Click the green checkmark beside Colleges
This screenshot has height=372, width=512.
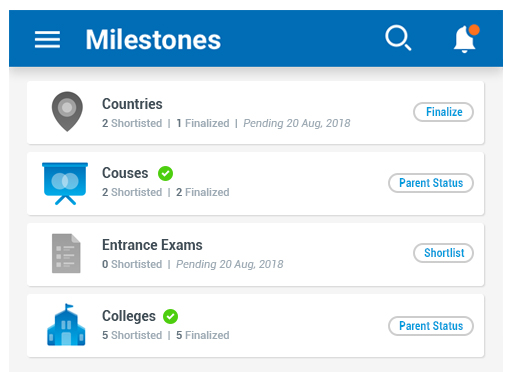click(x=170, y=316)
